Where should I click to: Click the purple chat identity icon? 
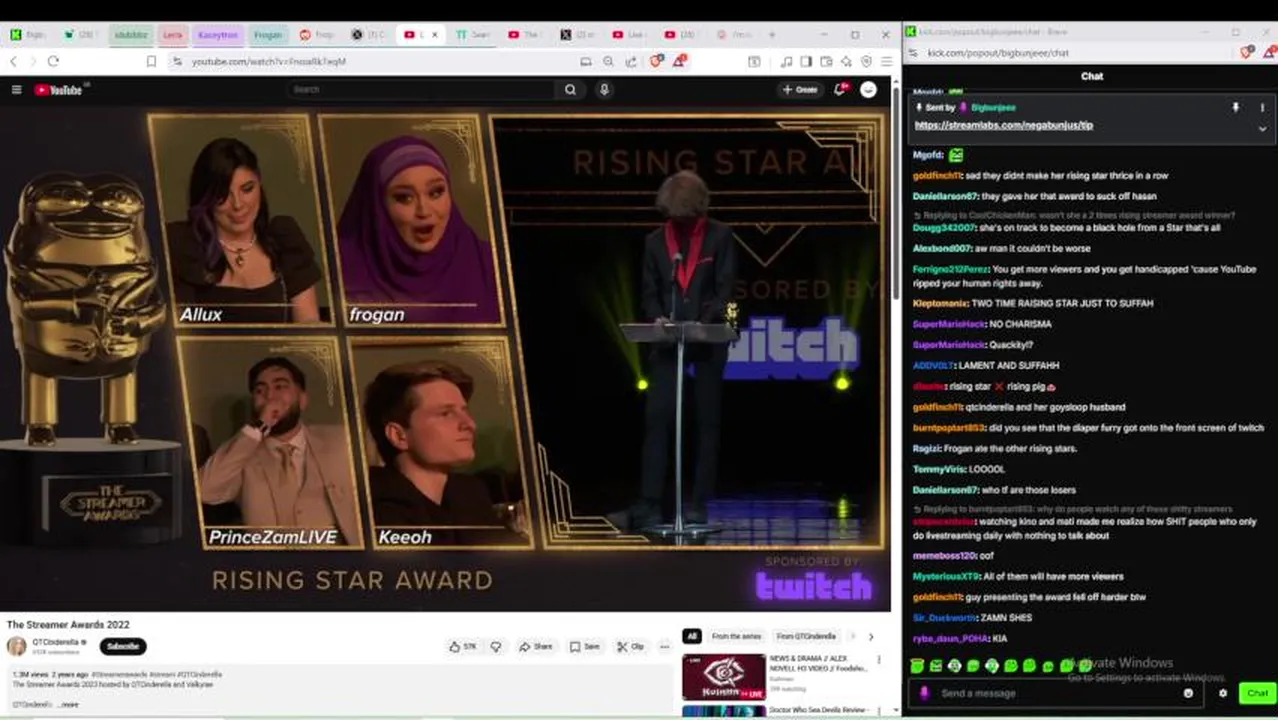pyautogui.click(x=924, y=693)
